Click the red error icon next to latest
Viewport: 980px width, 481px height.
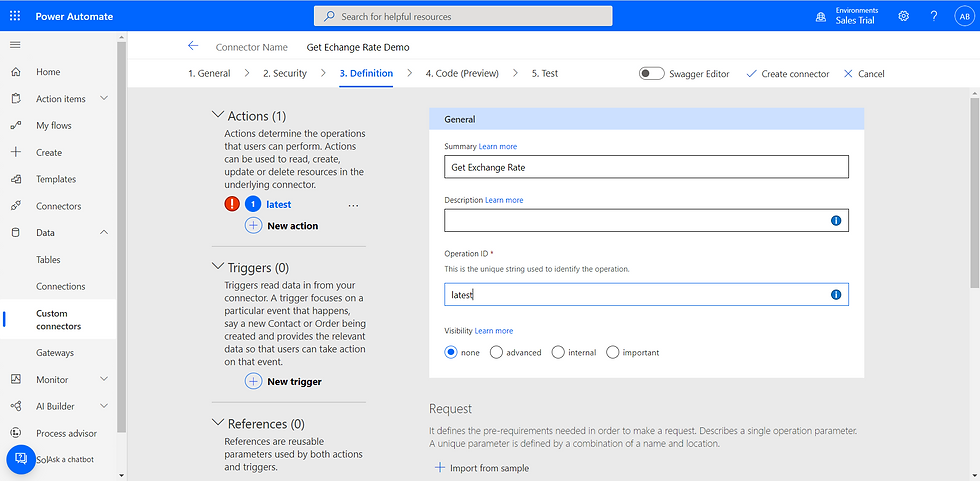(232, 203)
